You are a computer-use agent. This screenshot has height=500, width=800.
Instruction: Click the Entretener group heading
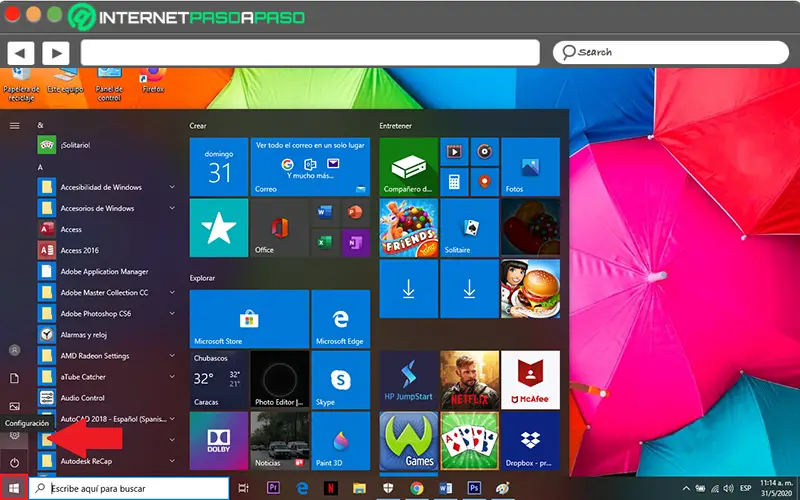tap(395, 126)
